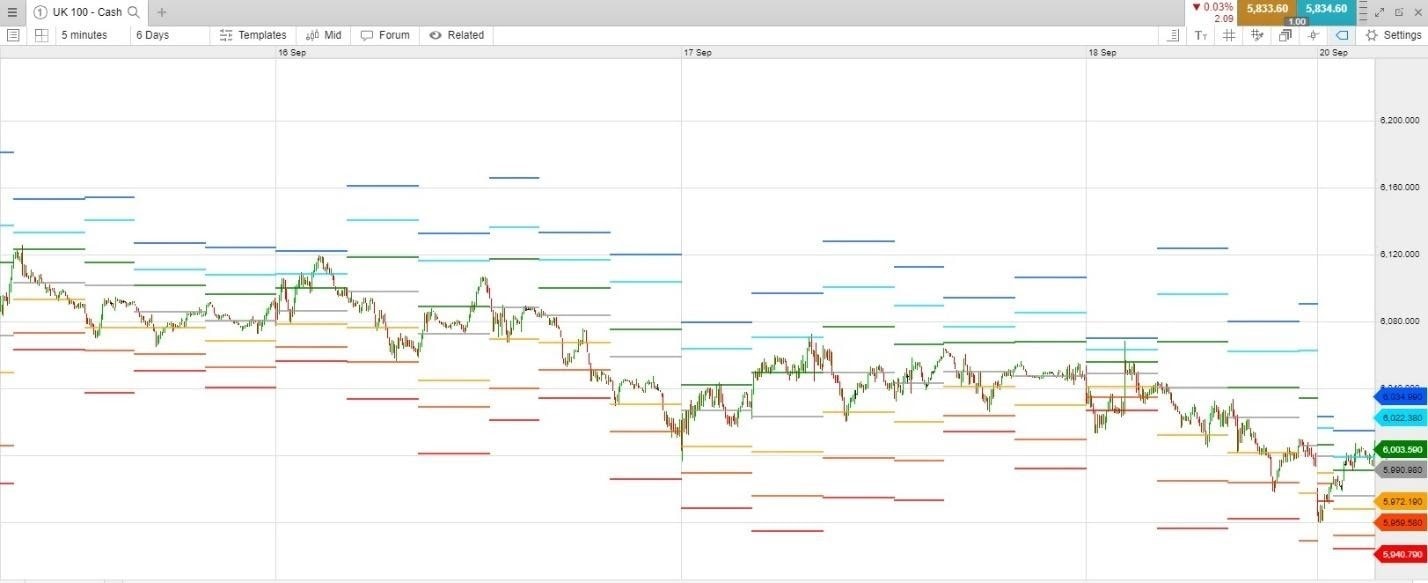Open the hamburger menu icon
This screenshot has height=583, width=1428.
pos(12,12)
